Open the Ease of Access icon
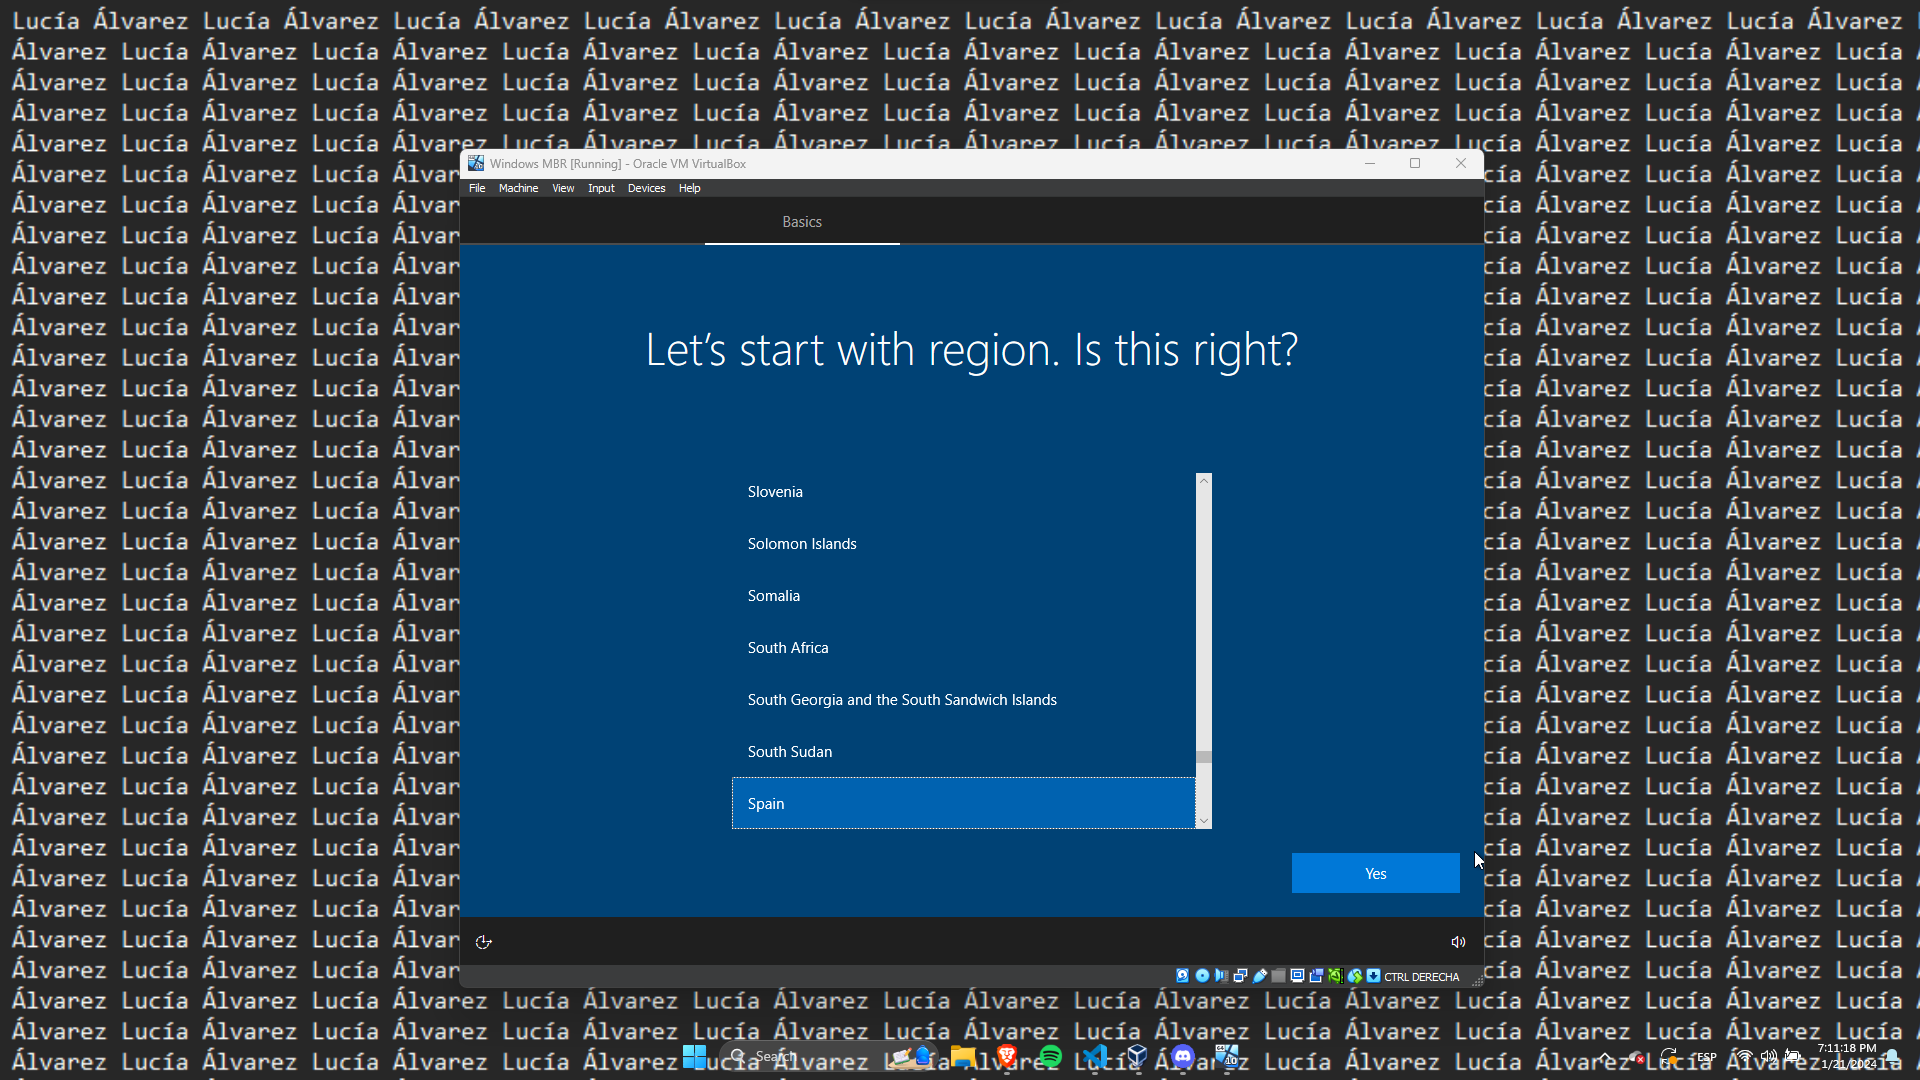 click(483, 942)
